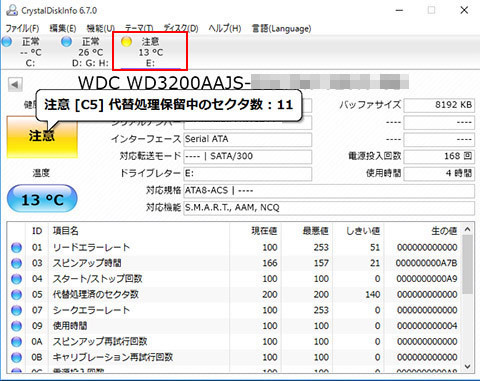Screen dimensions: 480x381
Task: Select the スタート/ストップ回数 row text
Action: (97, 279)
